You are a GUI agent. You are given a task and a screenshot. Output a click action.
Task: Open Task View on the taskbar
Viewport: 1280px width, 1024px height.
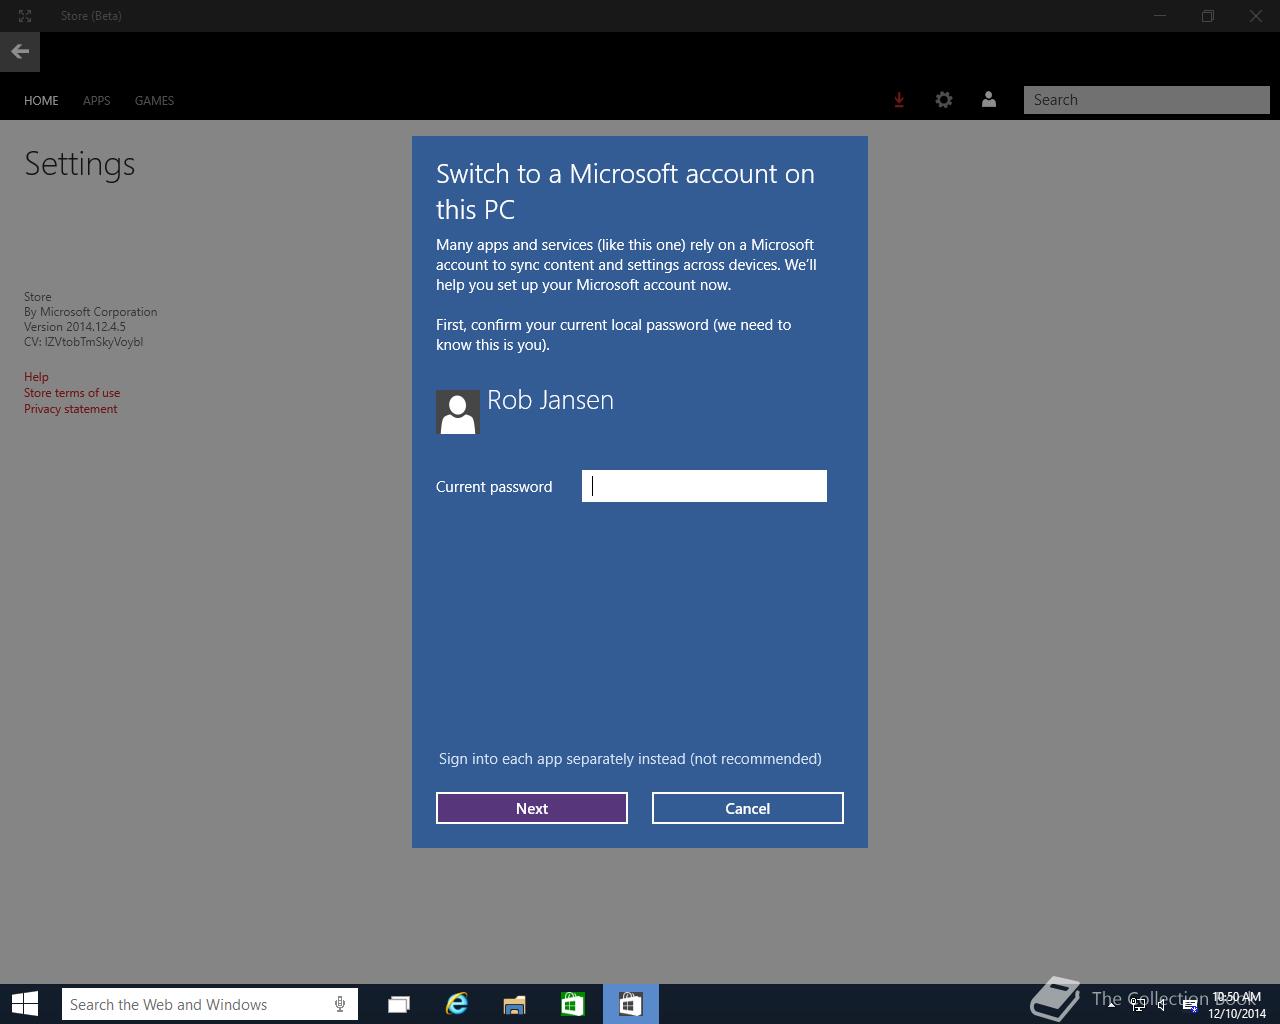[399, 1004]
